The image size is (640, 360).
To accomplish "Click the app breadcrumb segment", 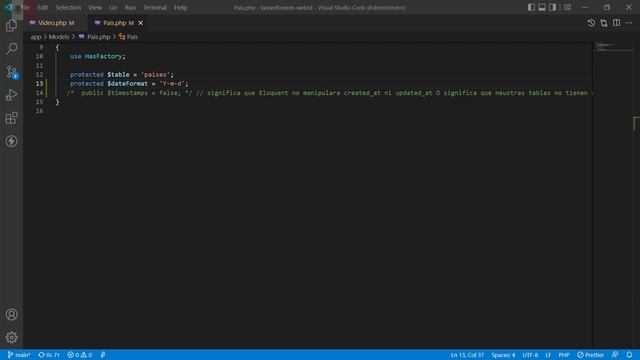I will coord(36,37).
